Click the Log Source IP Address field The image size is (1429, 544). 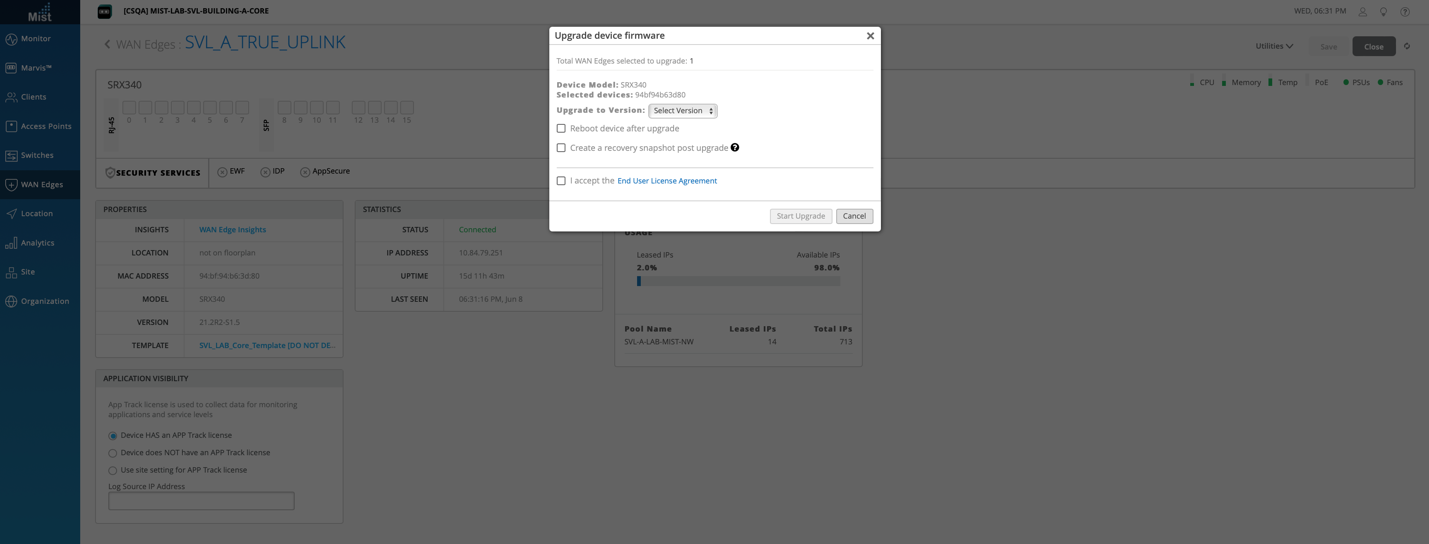coord(201,501)
